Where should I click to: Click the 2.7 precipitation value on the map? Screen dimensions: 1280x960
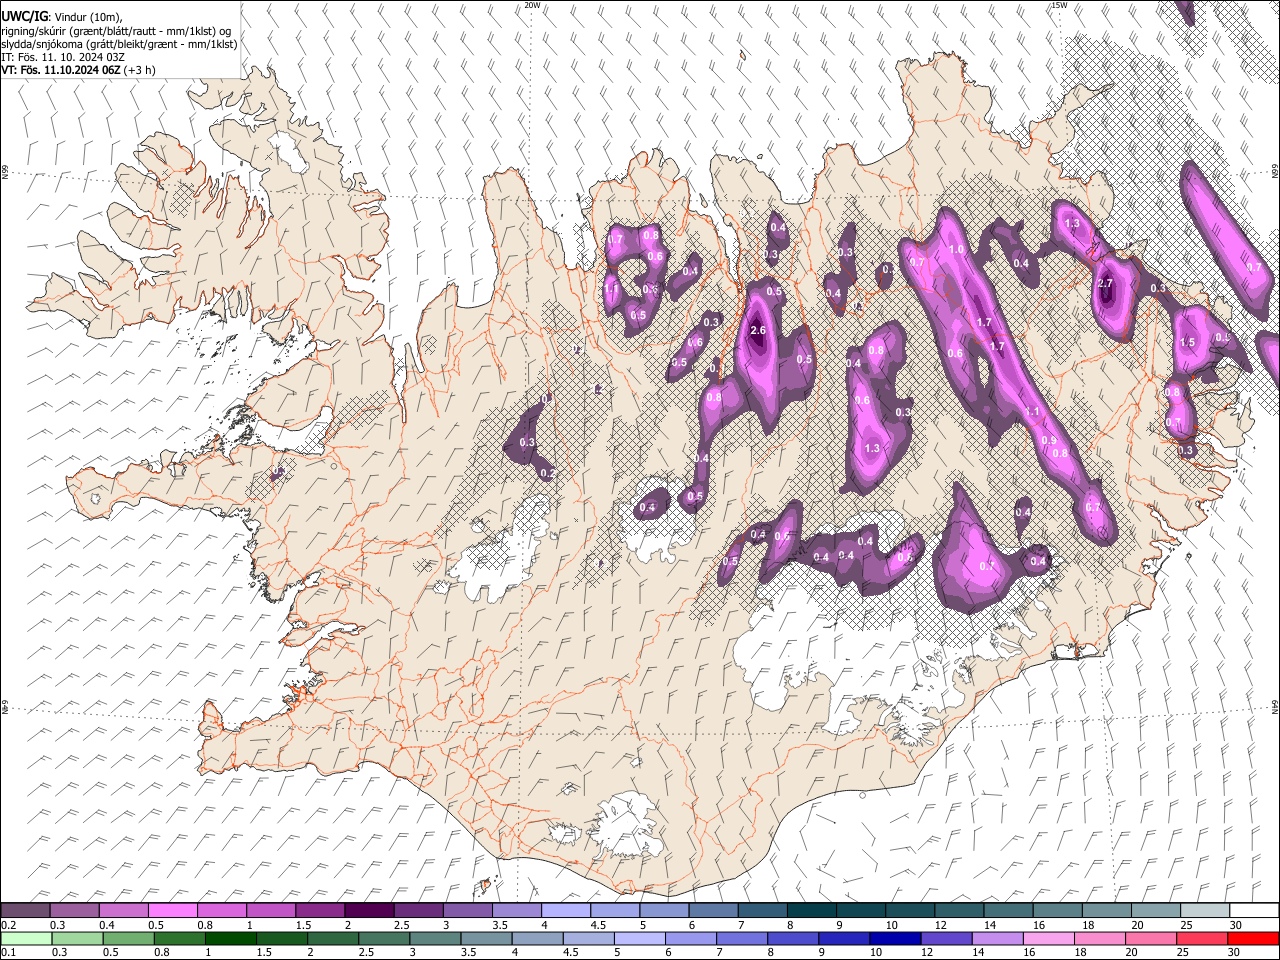click(x=1105, y=284)
